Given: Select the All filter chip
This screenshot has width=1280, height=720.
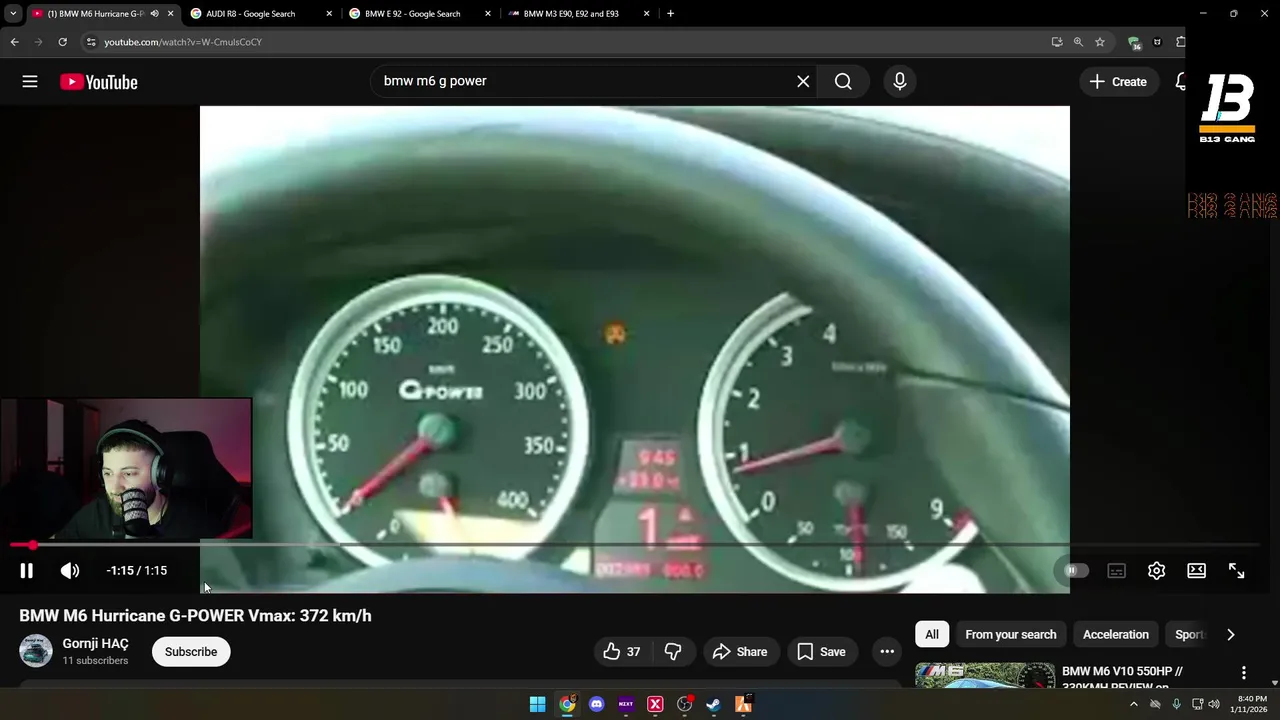Looking at the screenshot, I should (x=931, y=634).
